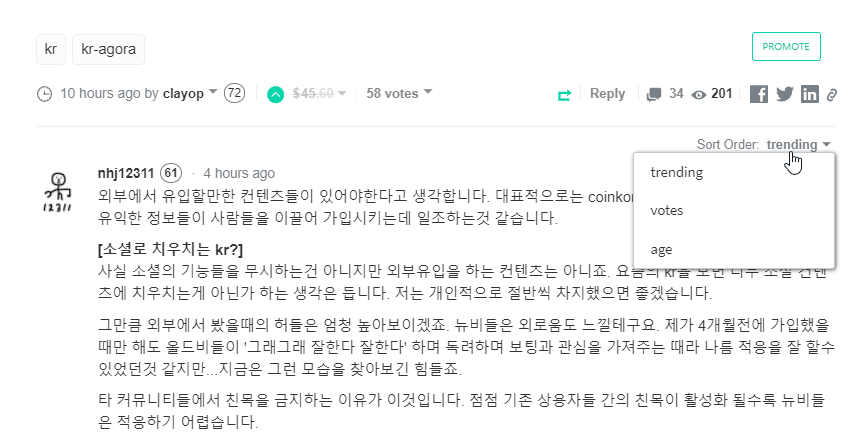This screenshot has width=866, height=436.
Task: Click the green upvote circle icon
Action: point(276,94)
